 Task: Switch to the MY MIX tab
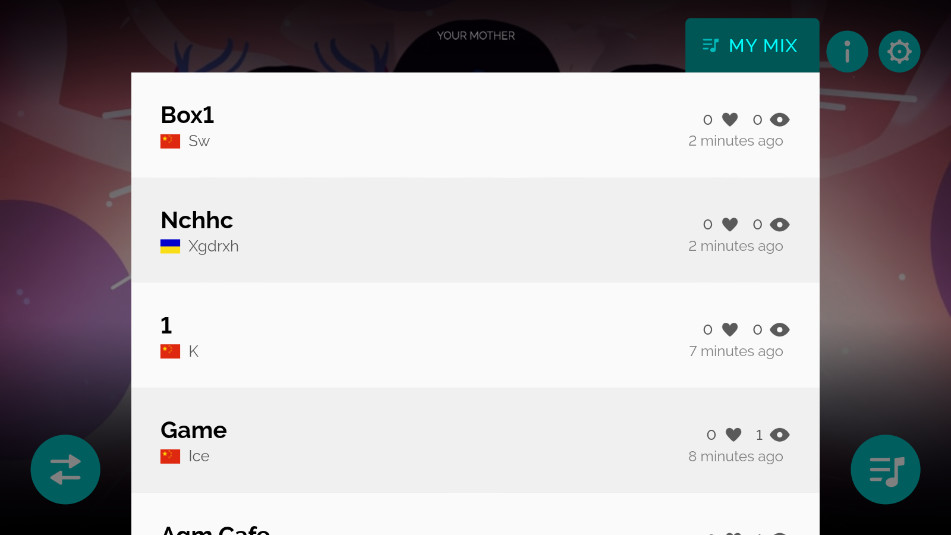click(752, 45)
